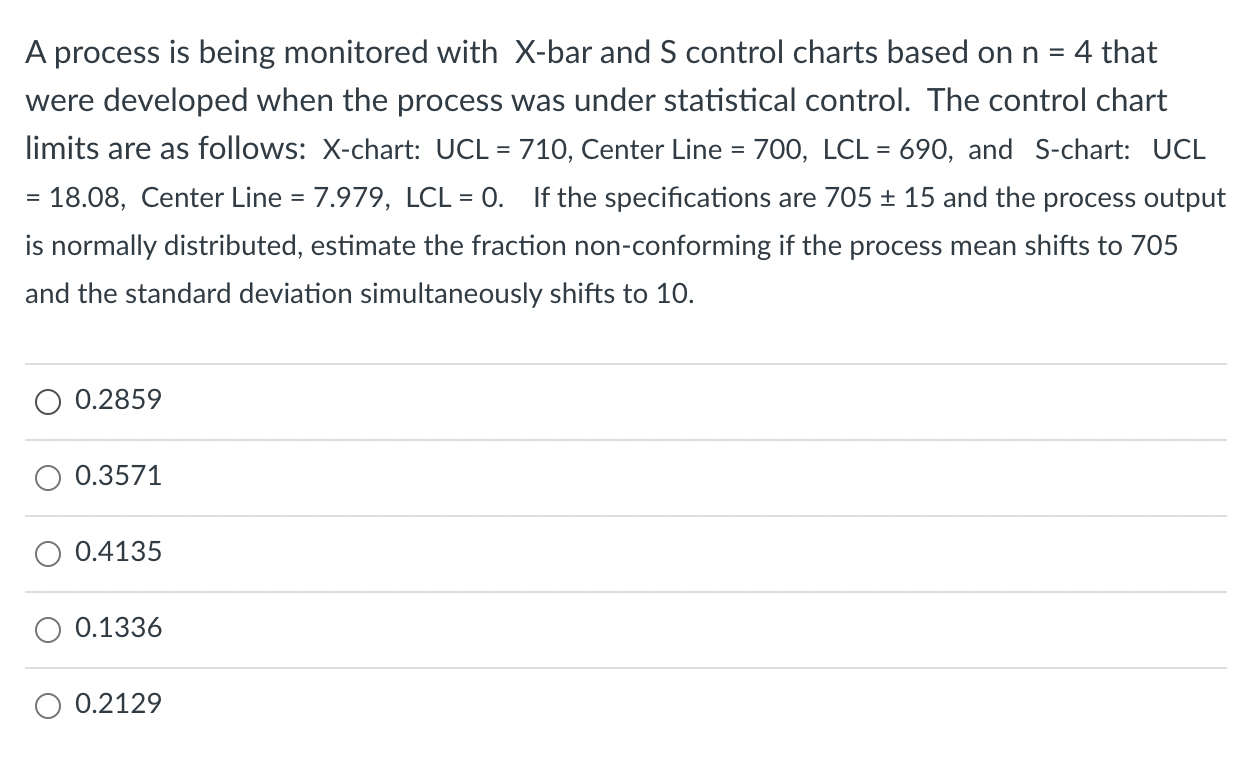Click the 0.1336 answer label text
This screenshot has width=1249, height=768.
118,628
